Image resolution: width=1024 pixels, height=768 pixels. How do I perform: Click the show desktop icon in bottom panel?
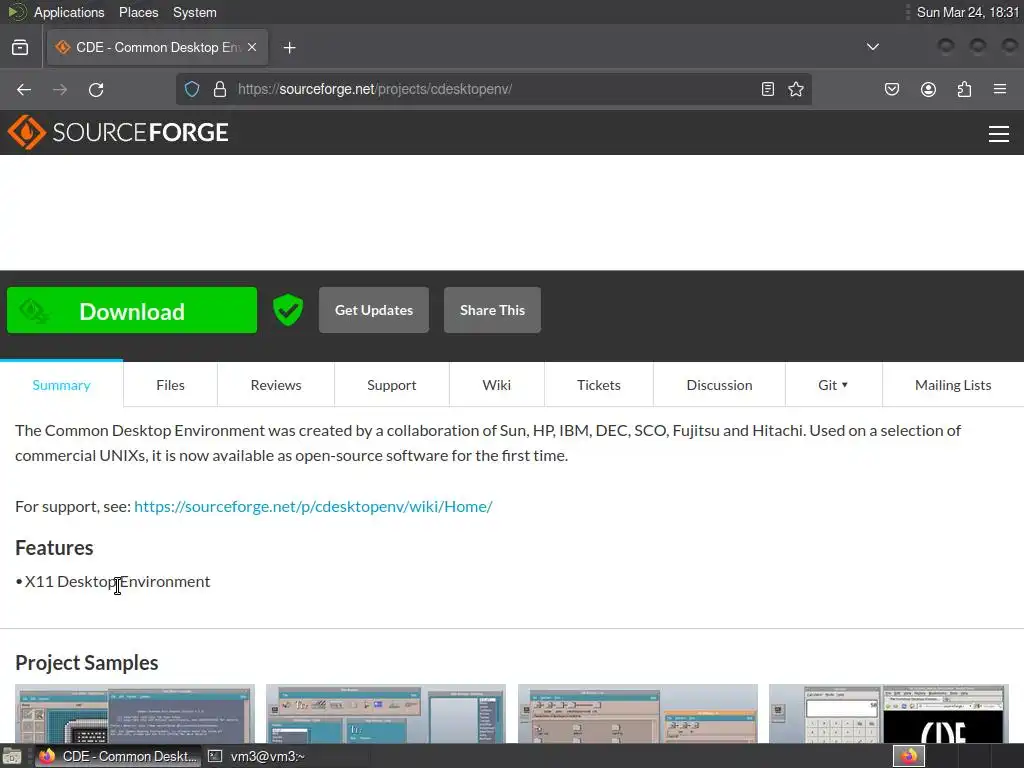(x=12, y=756)
